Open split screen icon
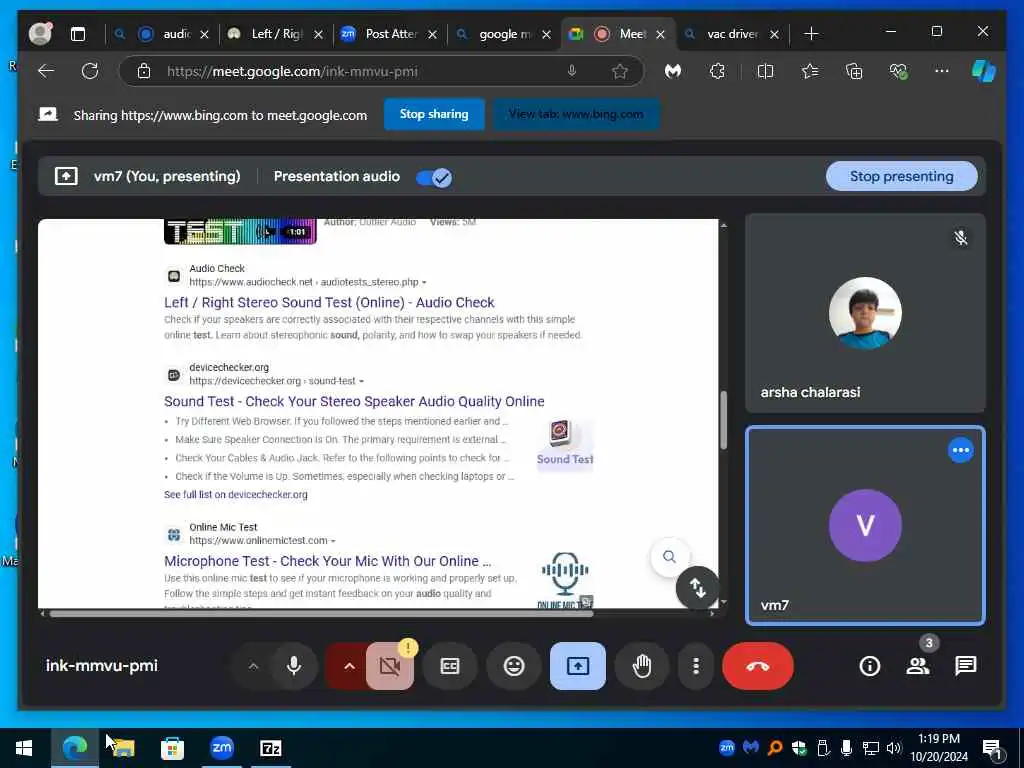 point(765,71)
